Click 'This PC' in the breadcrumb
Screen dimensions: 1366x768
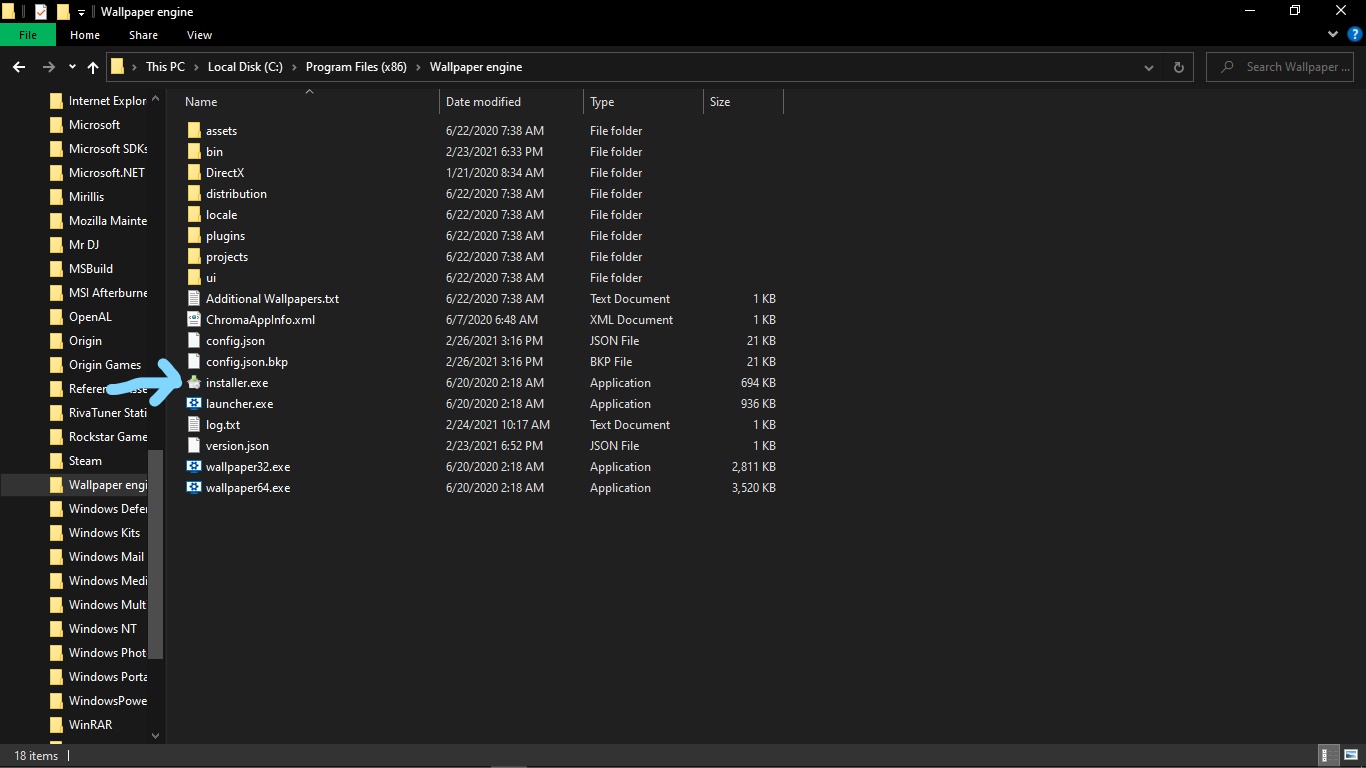point(165,67)
